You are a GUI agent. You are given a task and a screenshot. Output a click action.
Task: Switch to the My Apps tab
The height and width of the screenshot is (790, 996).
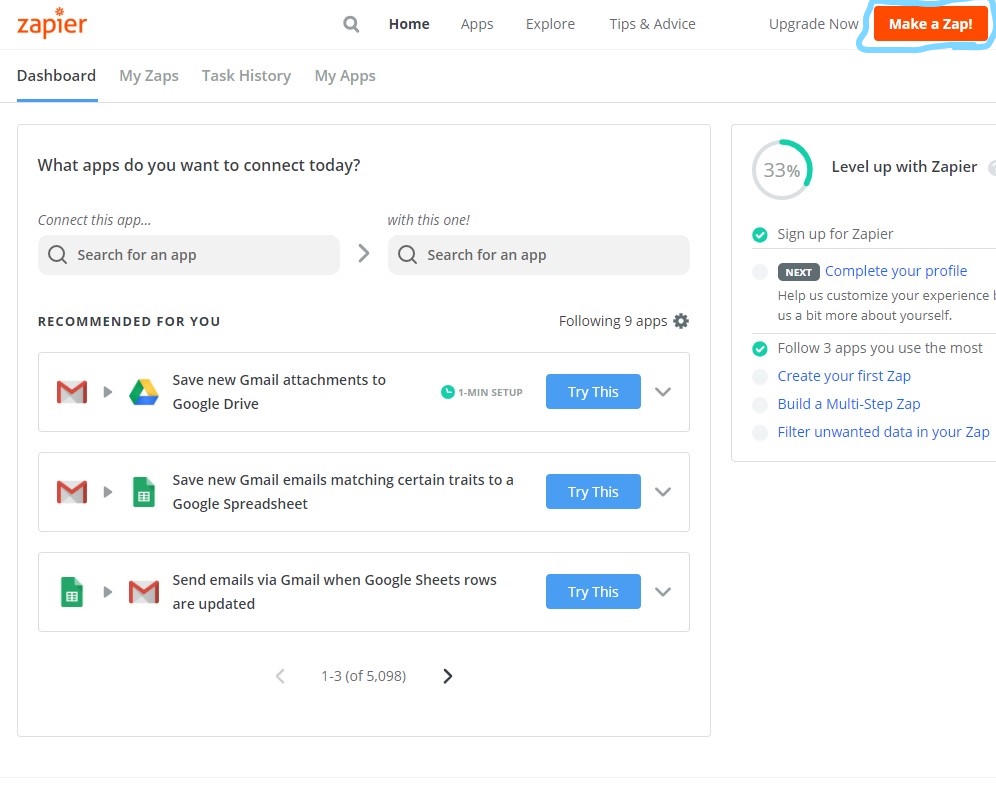tap(345, 76)
